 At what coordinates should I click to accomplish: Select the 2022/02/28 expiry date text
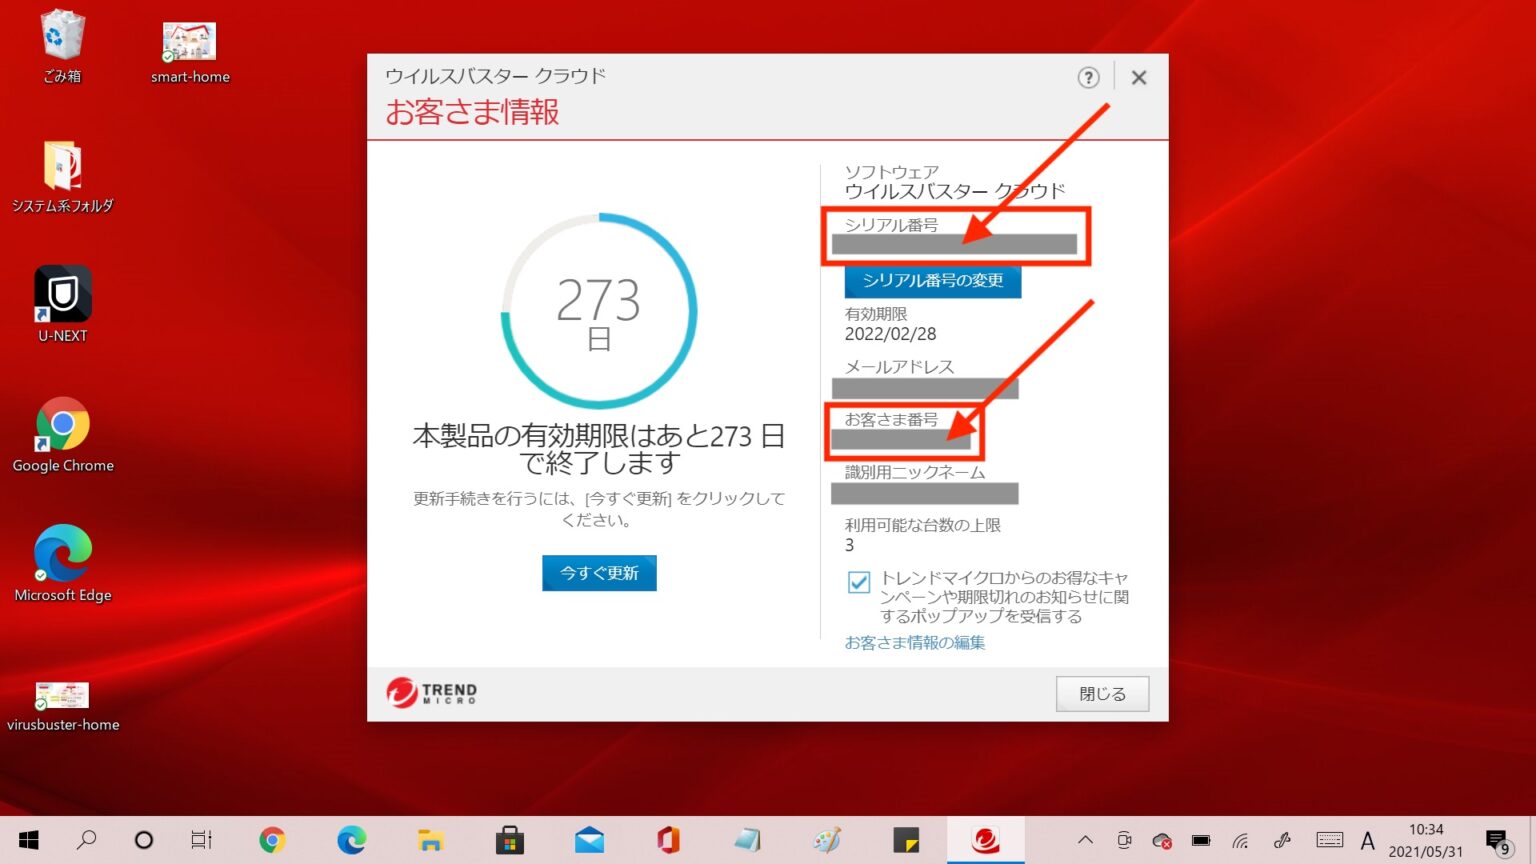891,334
